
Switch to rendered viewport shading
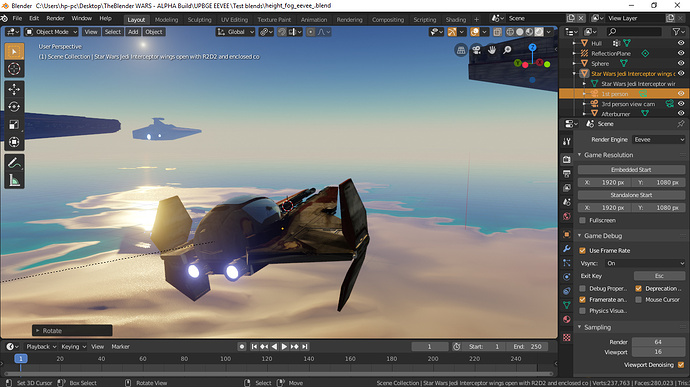pos(539,32)
